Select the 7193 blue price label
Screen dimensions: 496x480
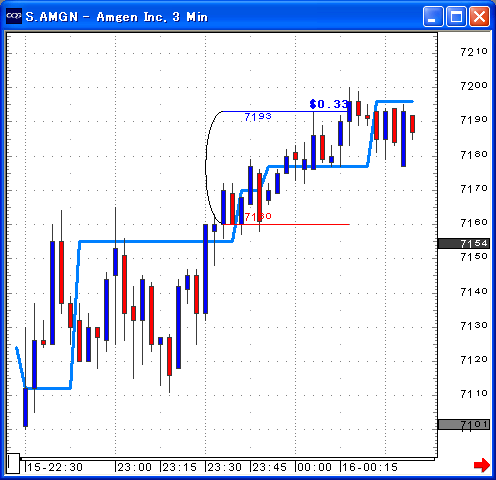(x=258, y=117)
